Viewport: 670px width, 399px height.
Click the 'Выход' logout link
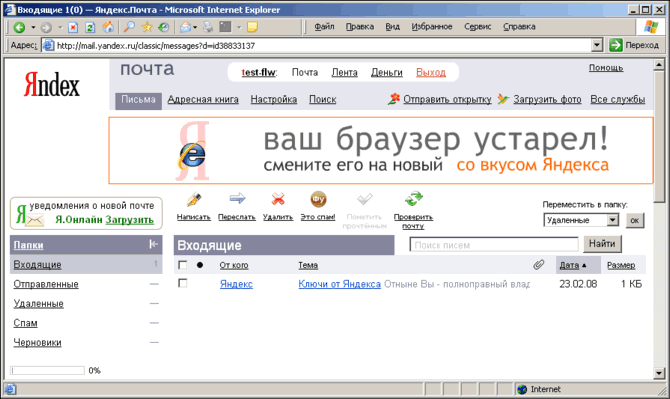pyautogui.click(x=431, y=73)
